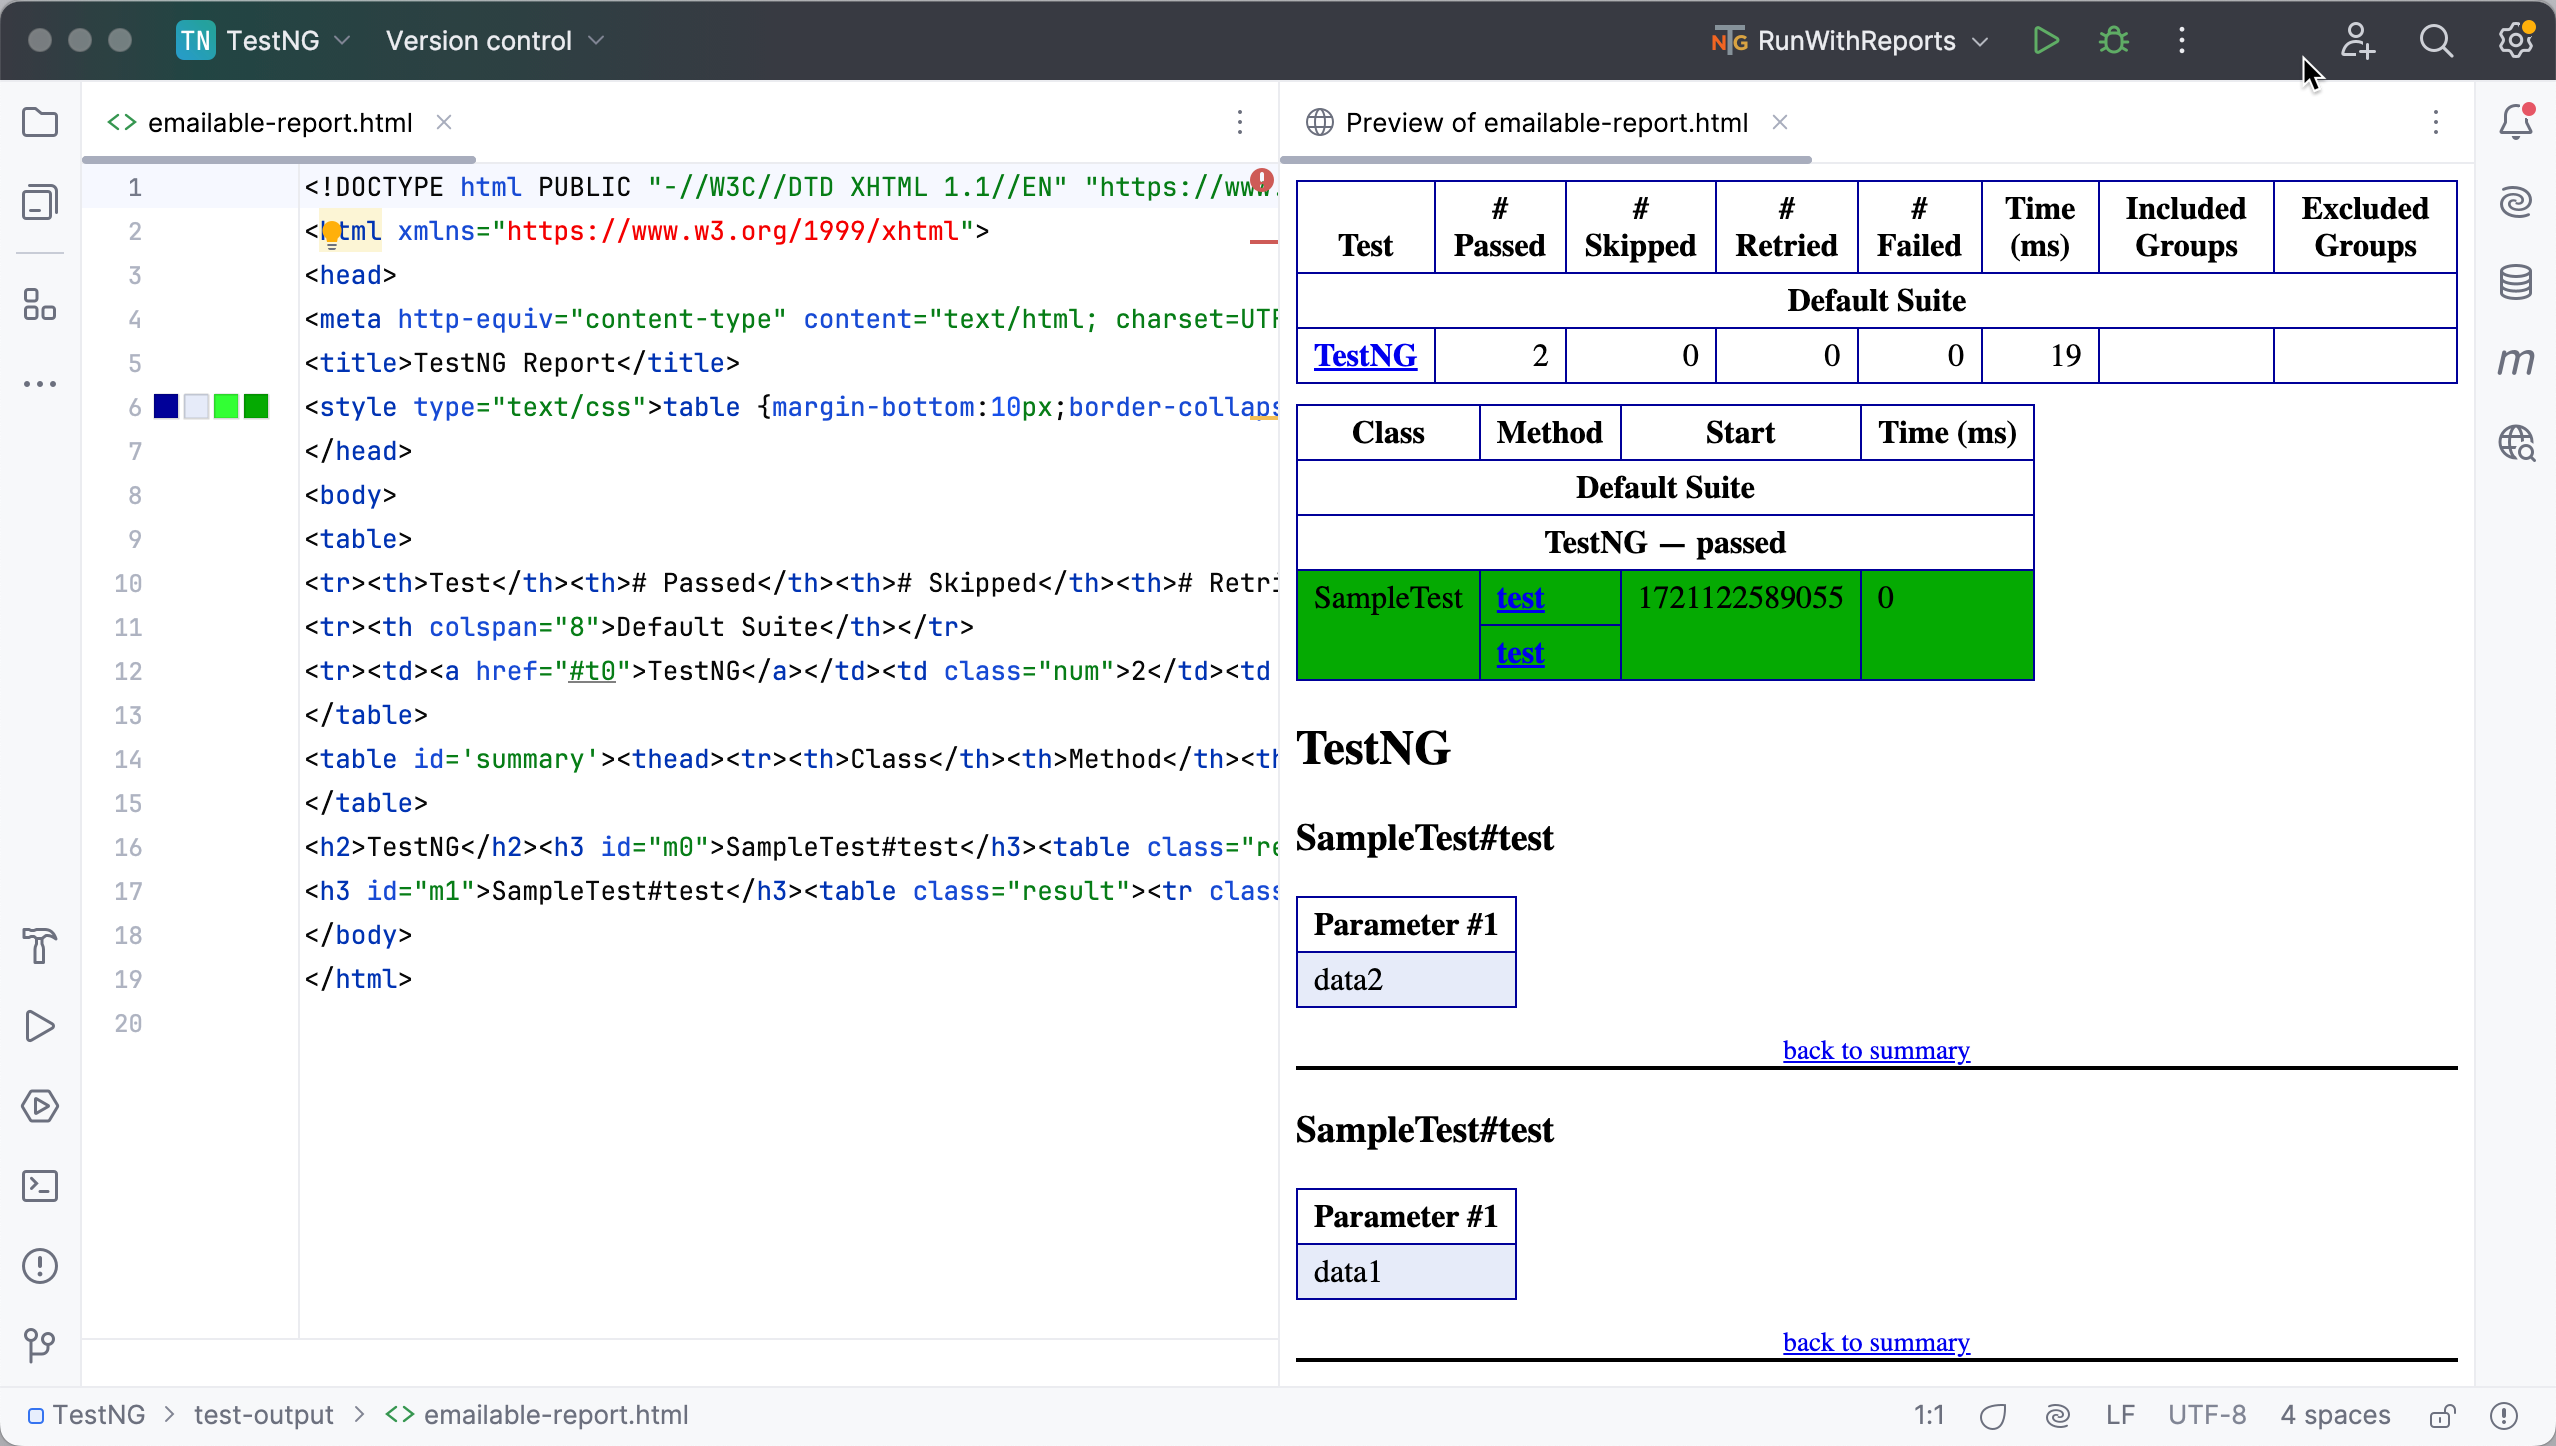Open the Maven tool window
The image size is (2556, 1446).
click(2516, 362)
